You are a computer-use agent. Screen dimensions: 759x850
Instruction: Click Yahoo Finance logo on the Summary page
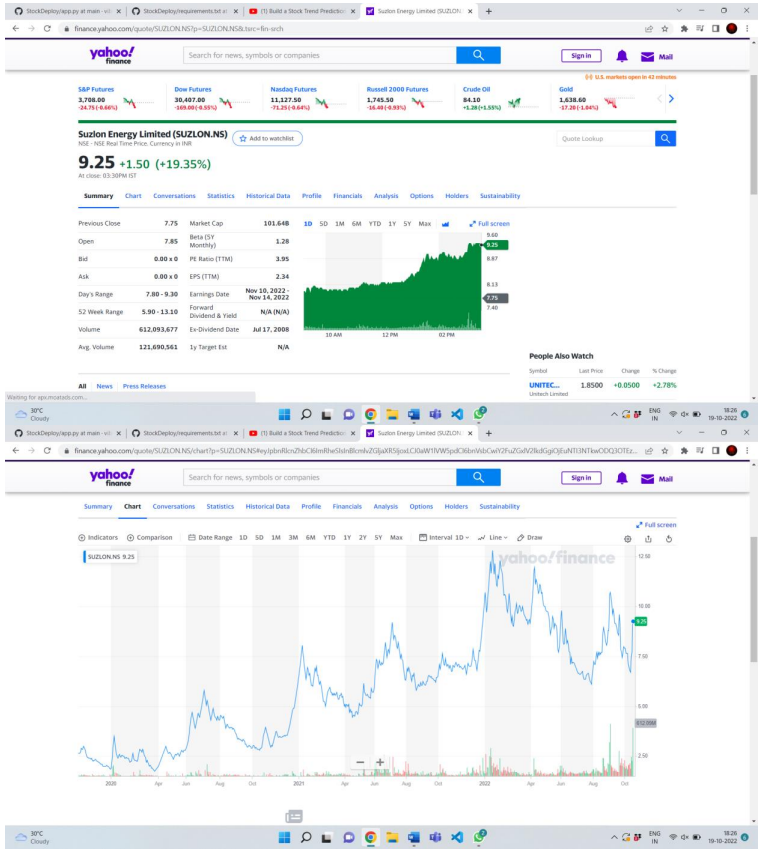(x=112, y=55)
